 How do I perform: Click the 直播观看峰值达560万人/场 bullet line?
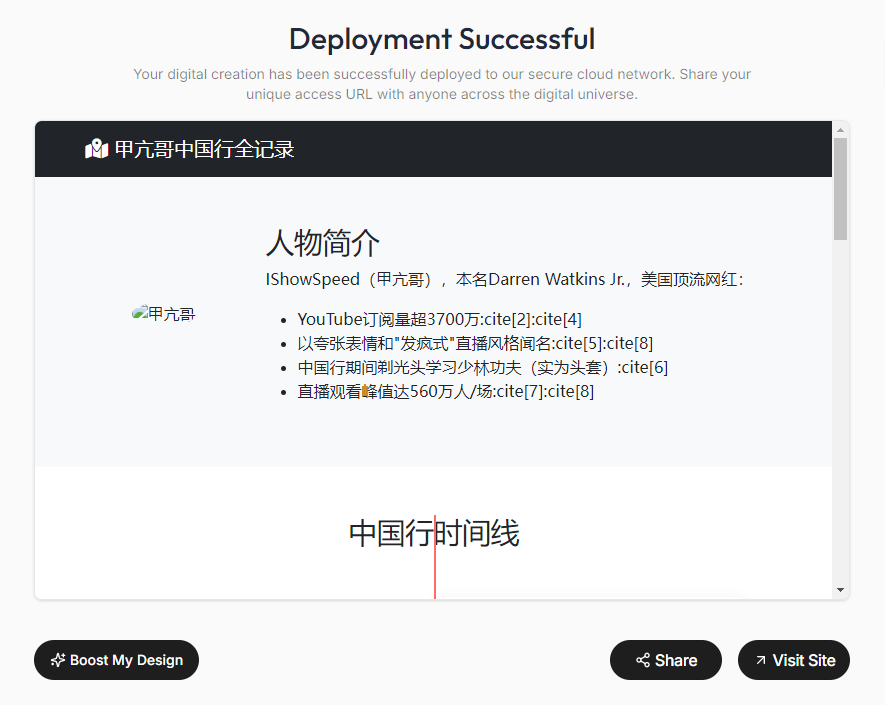(x=445, y=391)
